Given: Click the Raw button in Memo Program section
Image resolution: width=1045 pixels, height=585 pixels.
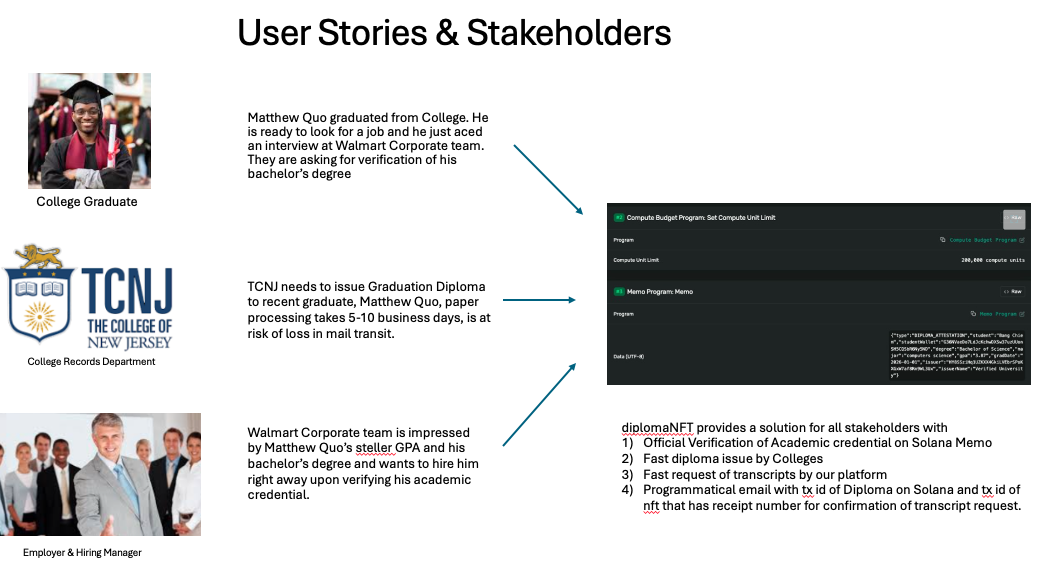Looking at the screenshot, I should pyautogui.click(x=1013, y=292).
